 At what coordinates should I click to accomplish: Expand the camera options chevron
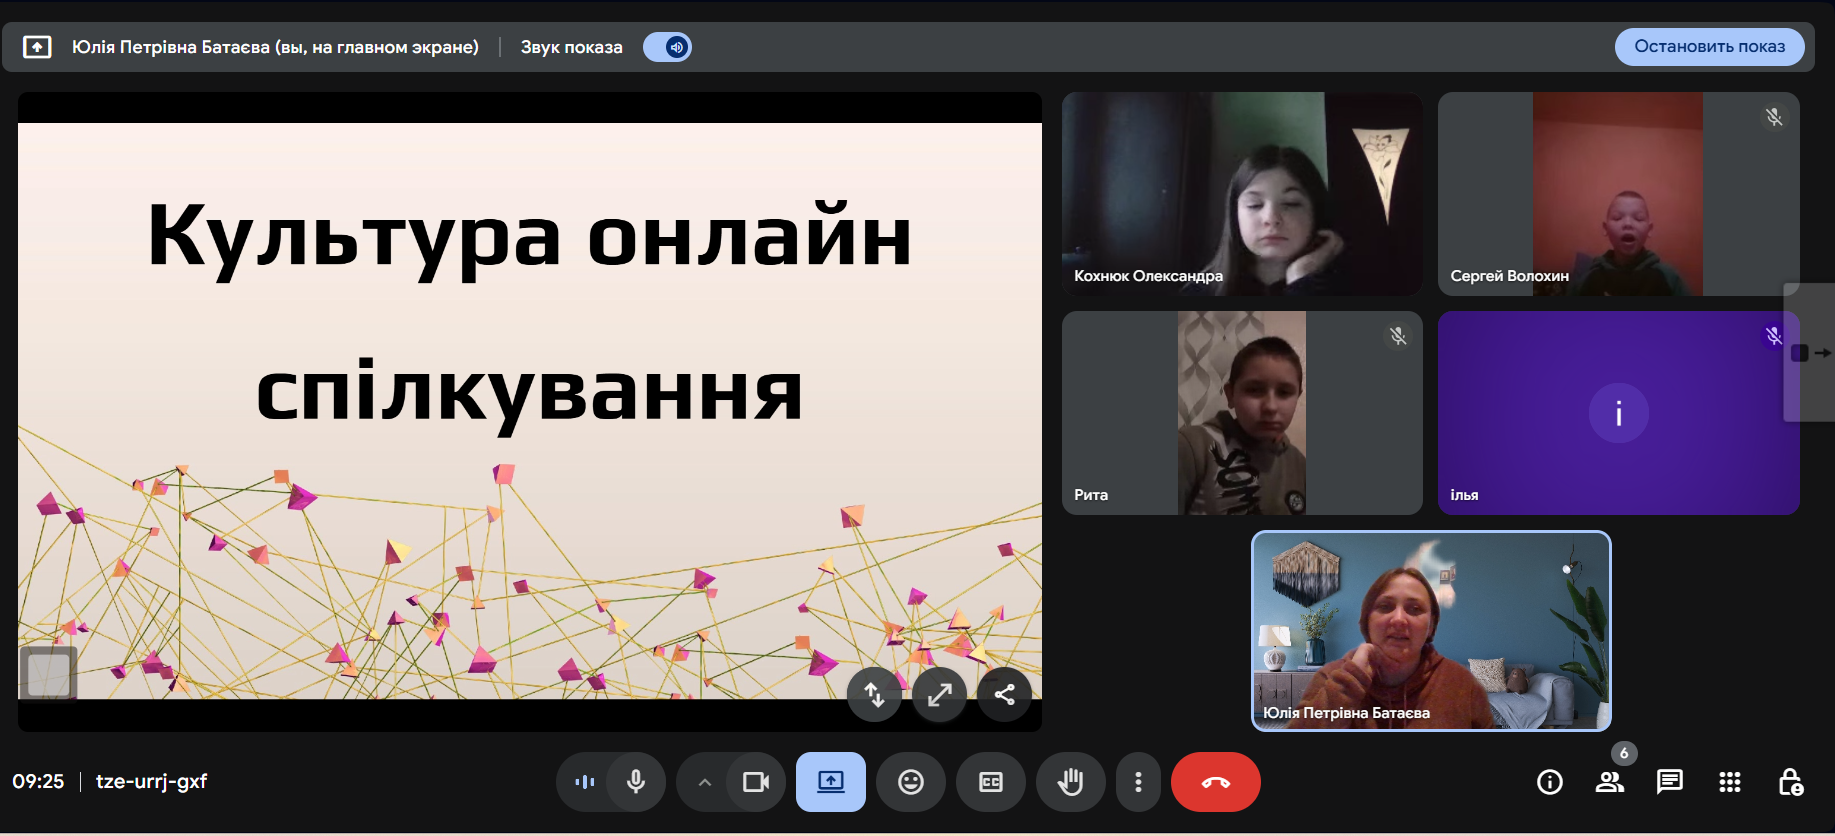tap(704, 782)
